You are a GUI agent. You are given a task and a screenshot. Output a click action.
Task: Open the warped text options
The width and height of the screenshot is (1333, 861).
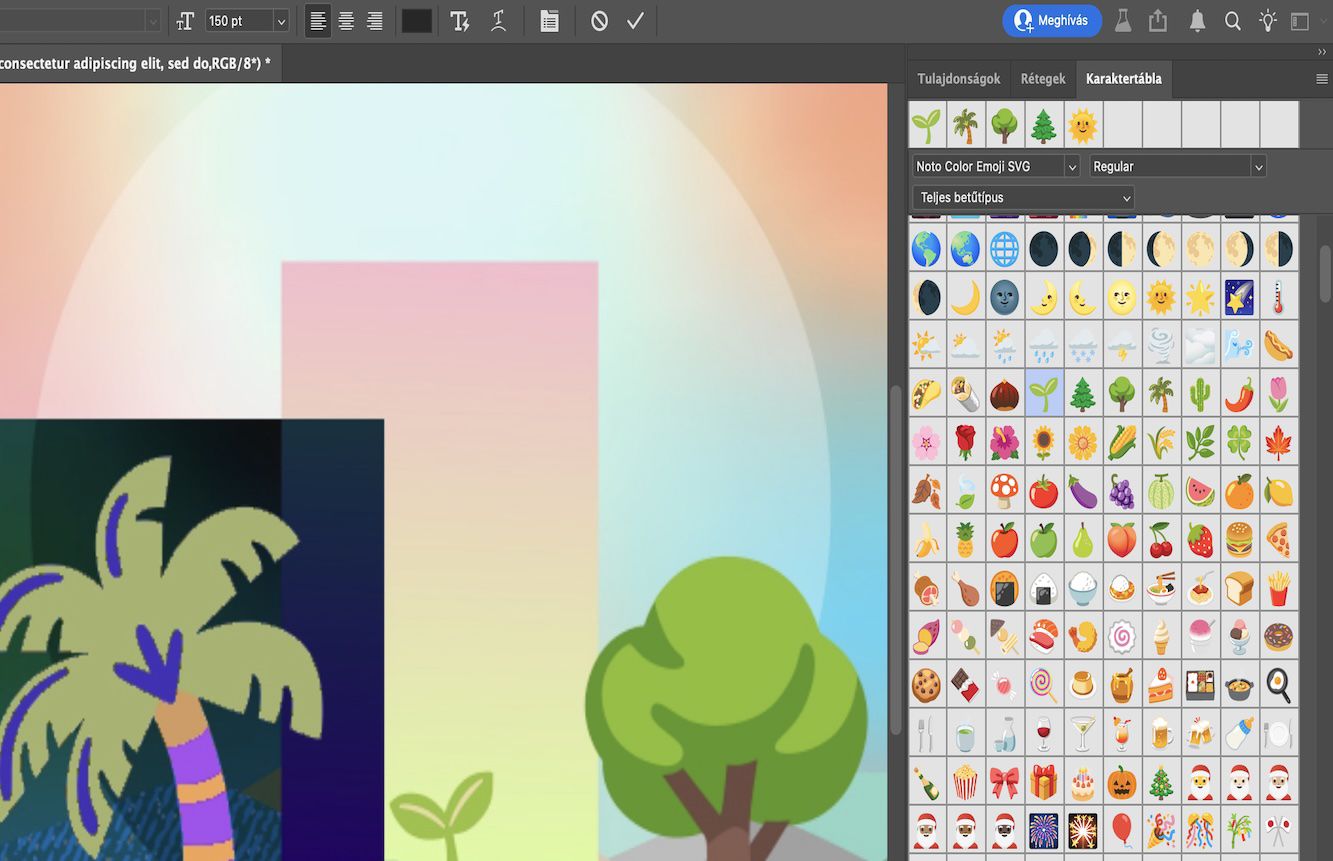(x=498, y=21)
